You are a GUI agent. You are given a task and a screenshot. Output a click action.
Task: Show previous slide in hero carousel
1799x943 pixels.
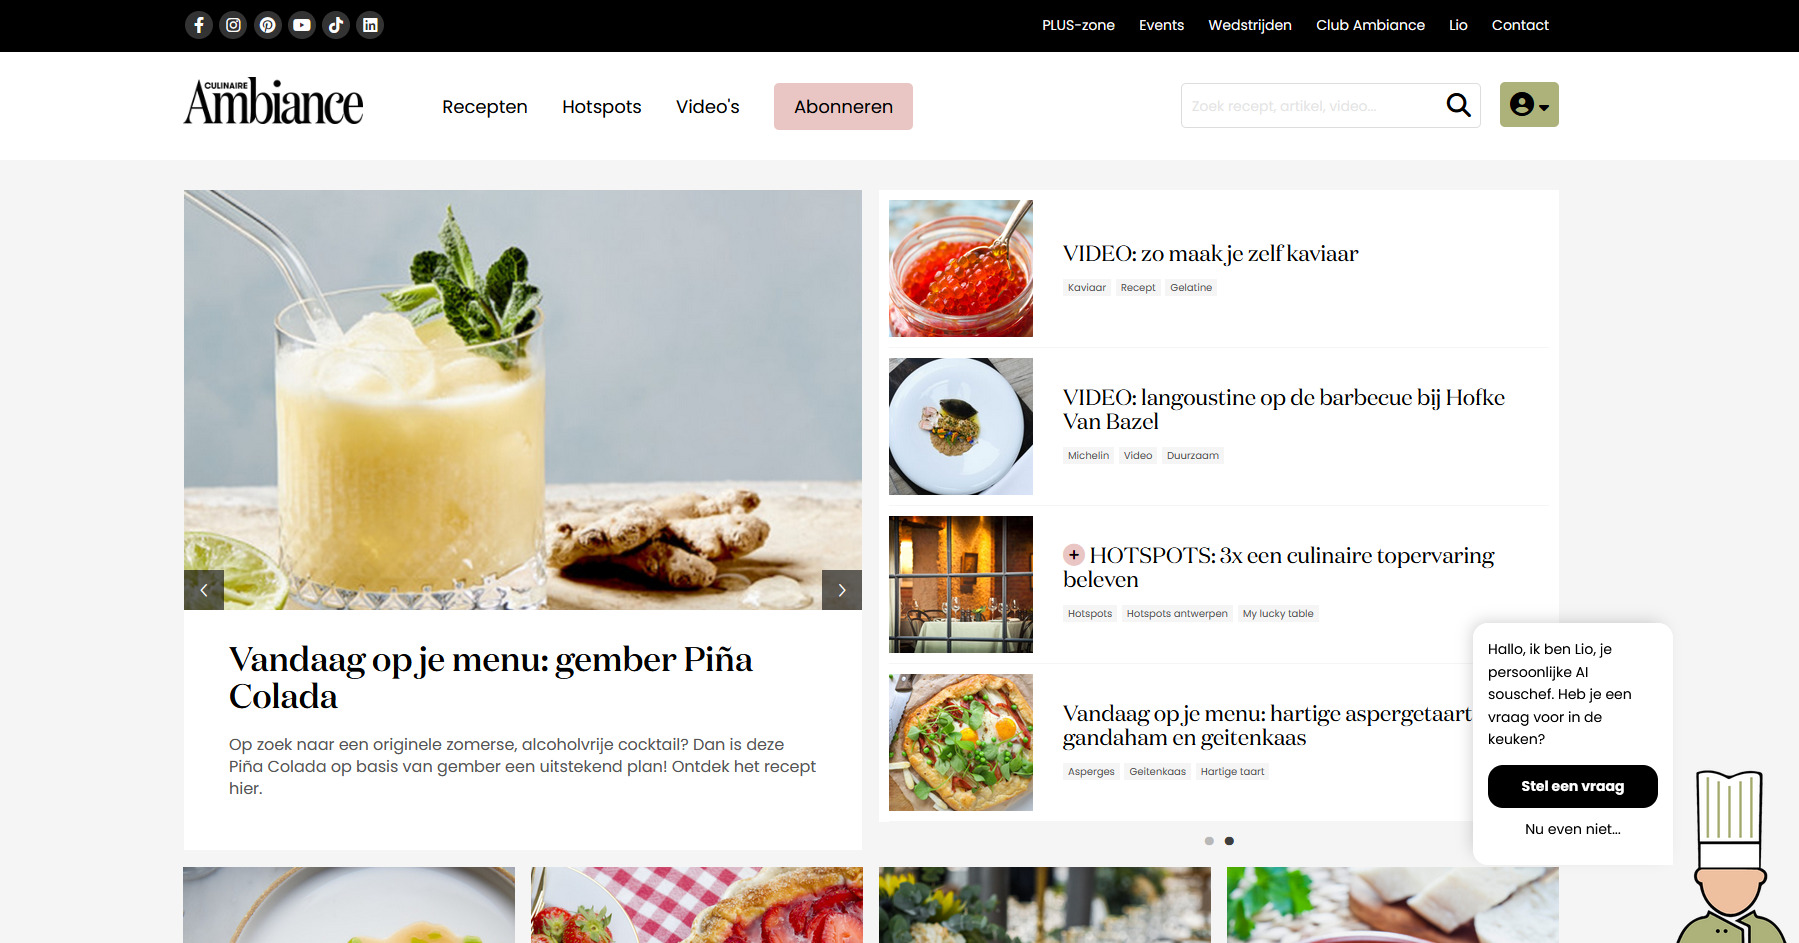(204, 590)
